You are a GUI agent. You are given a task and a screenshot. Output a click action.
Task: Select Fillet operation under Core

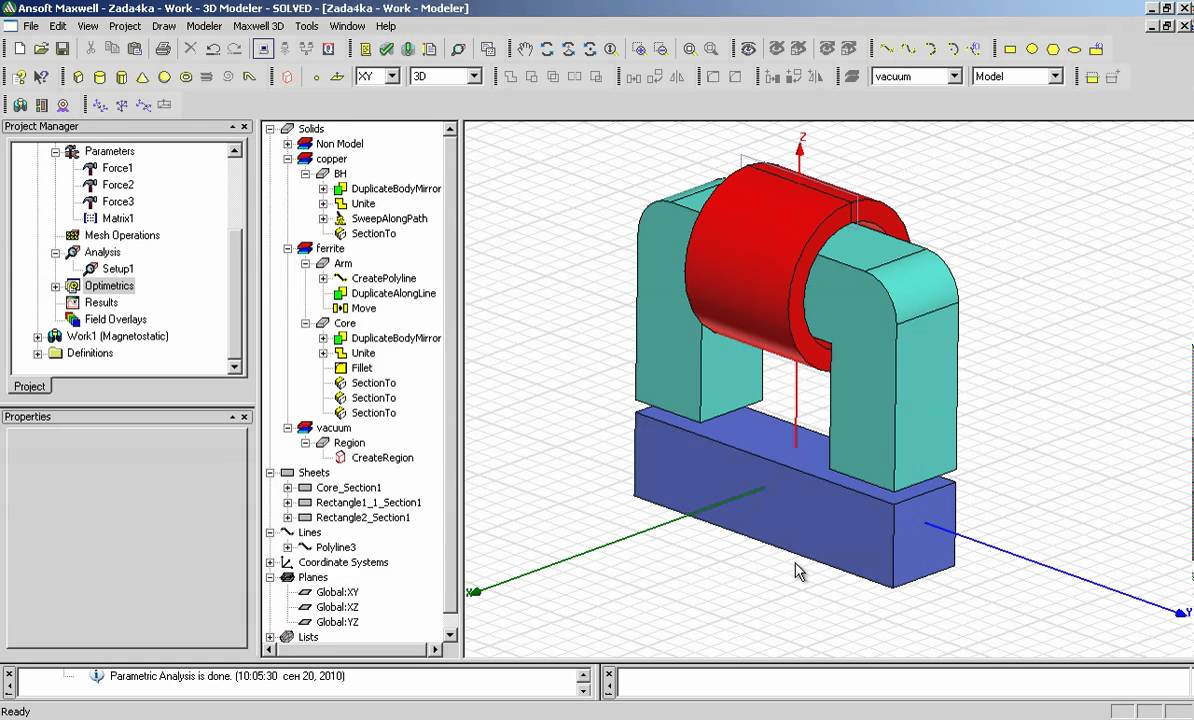point(362,368)
